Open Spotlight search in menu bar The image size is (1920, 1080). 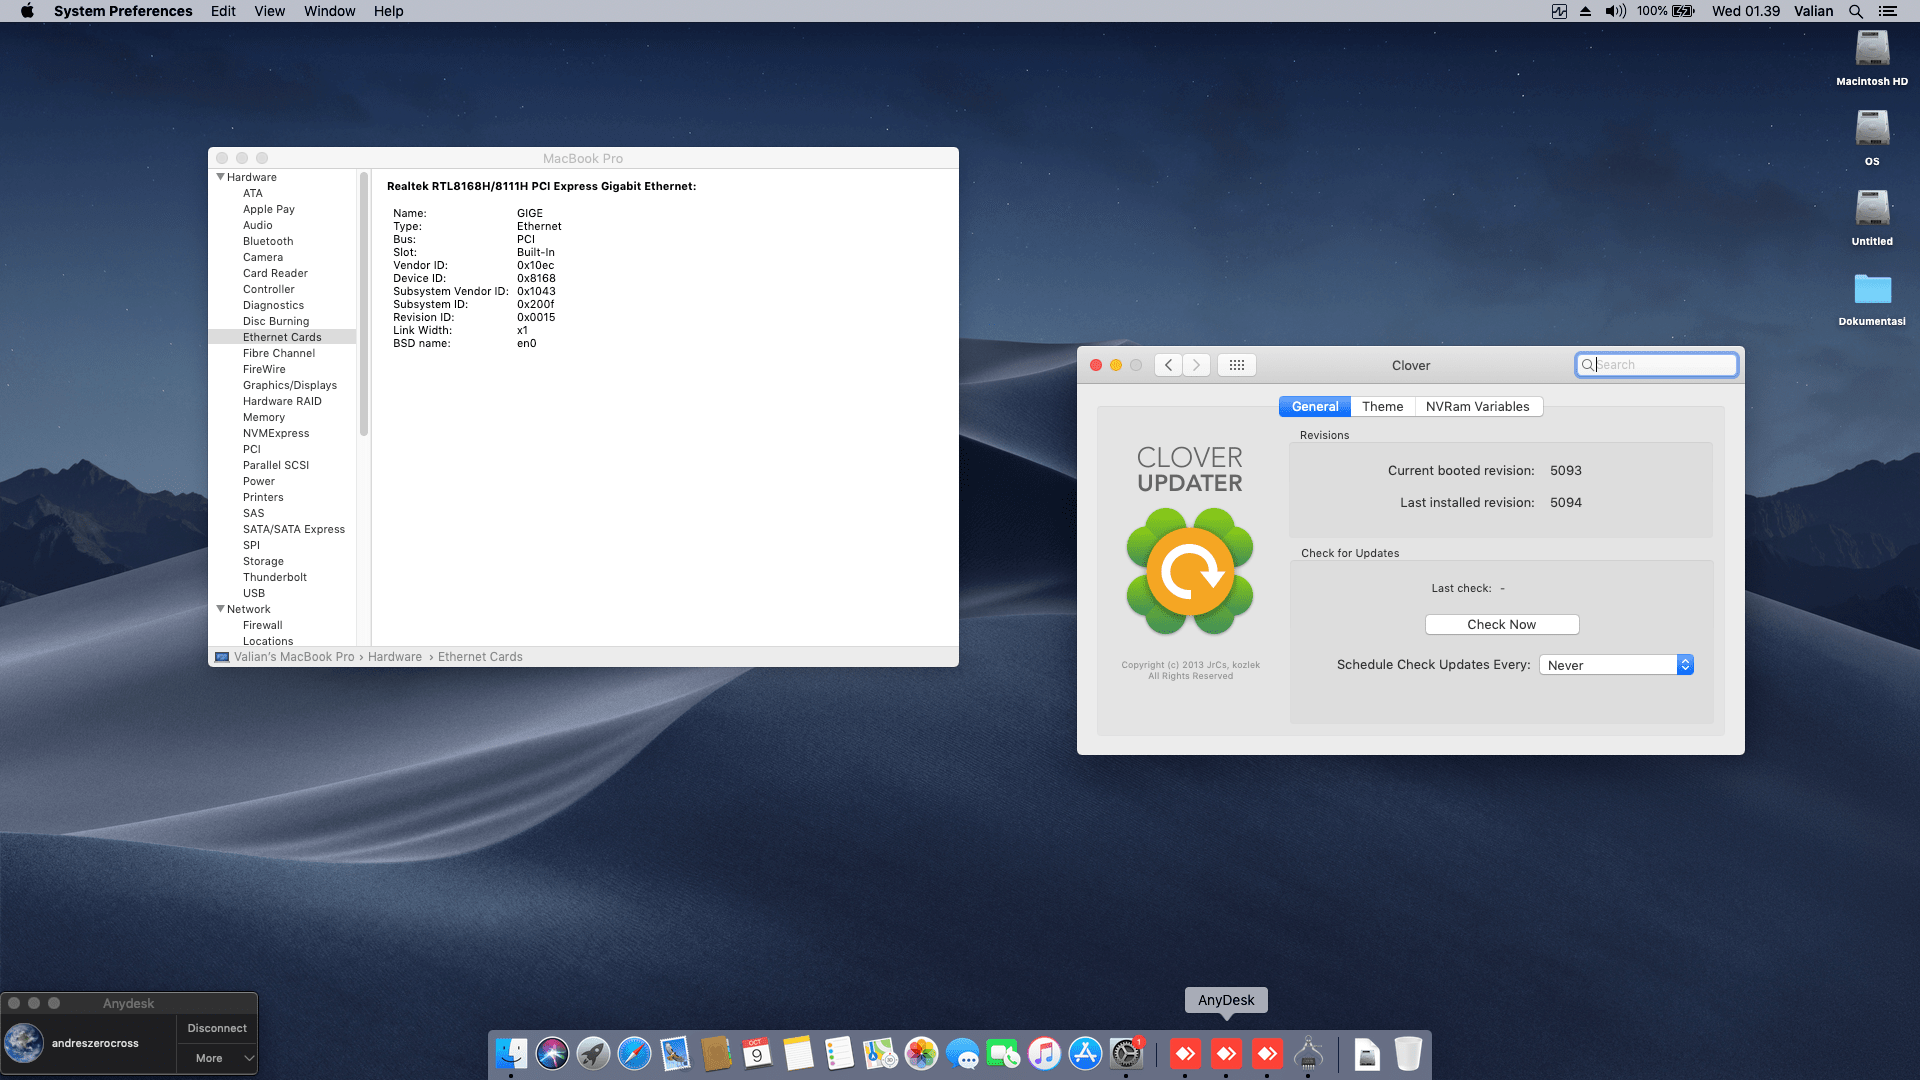1856,11
